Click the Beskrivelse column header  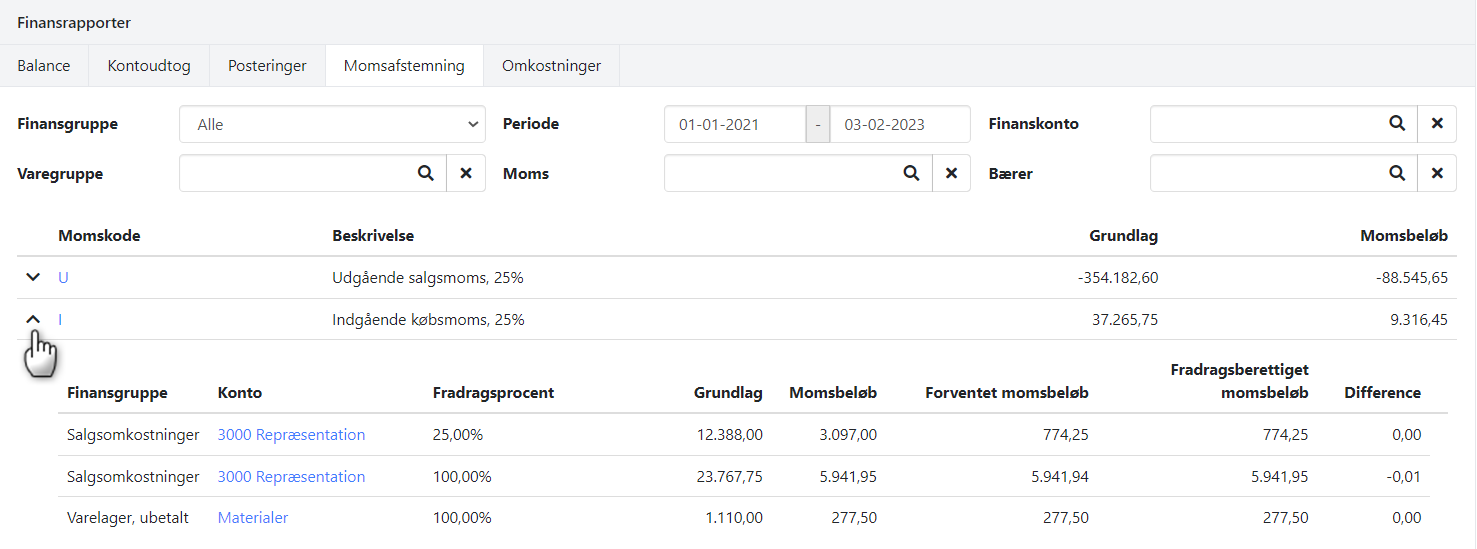pyautogui.click(x=373, y=236)
